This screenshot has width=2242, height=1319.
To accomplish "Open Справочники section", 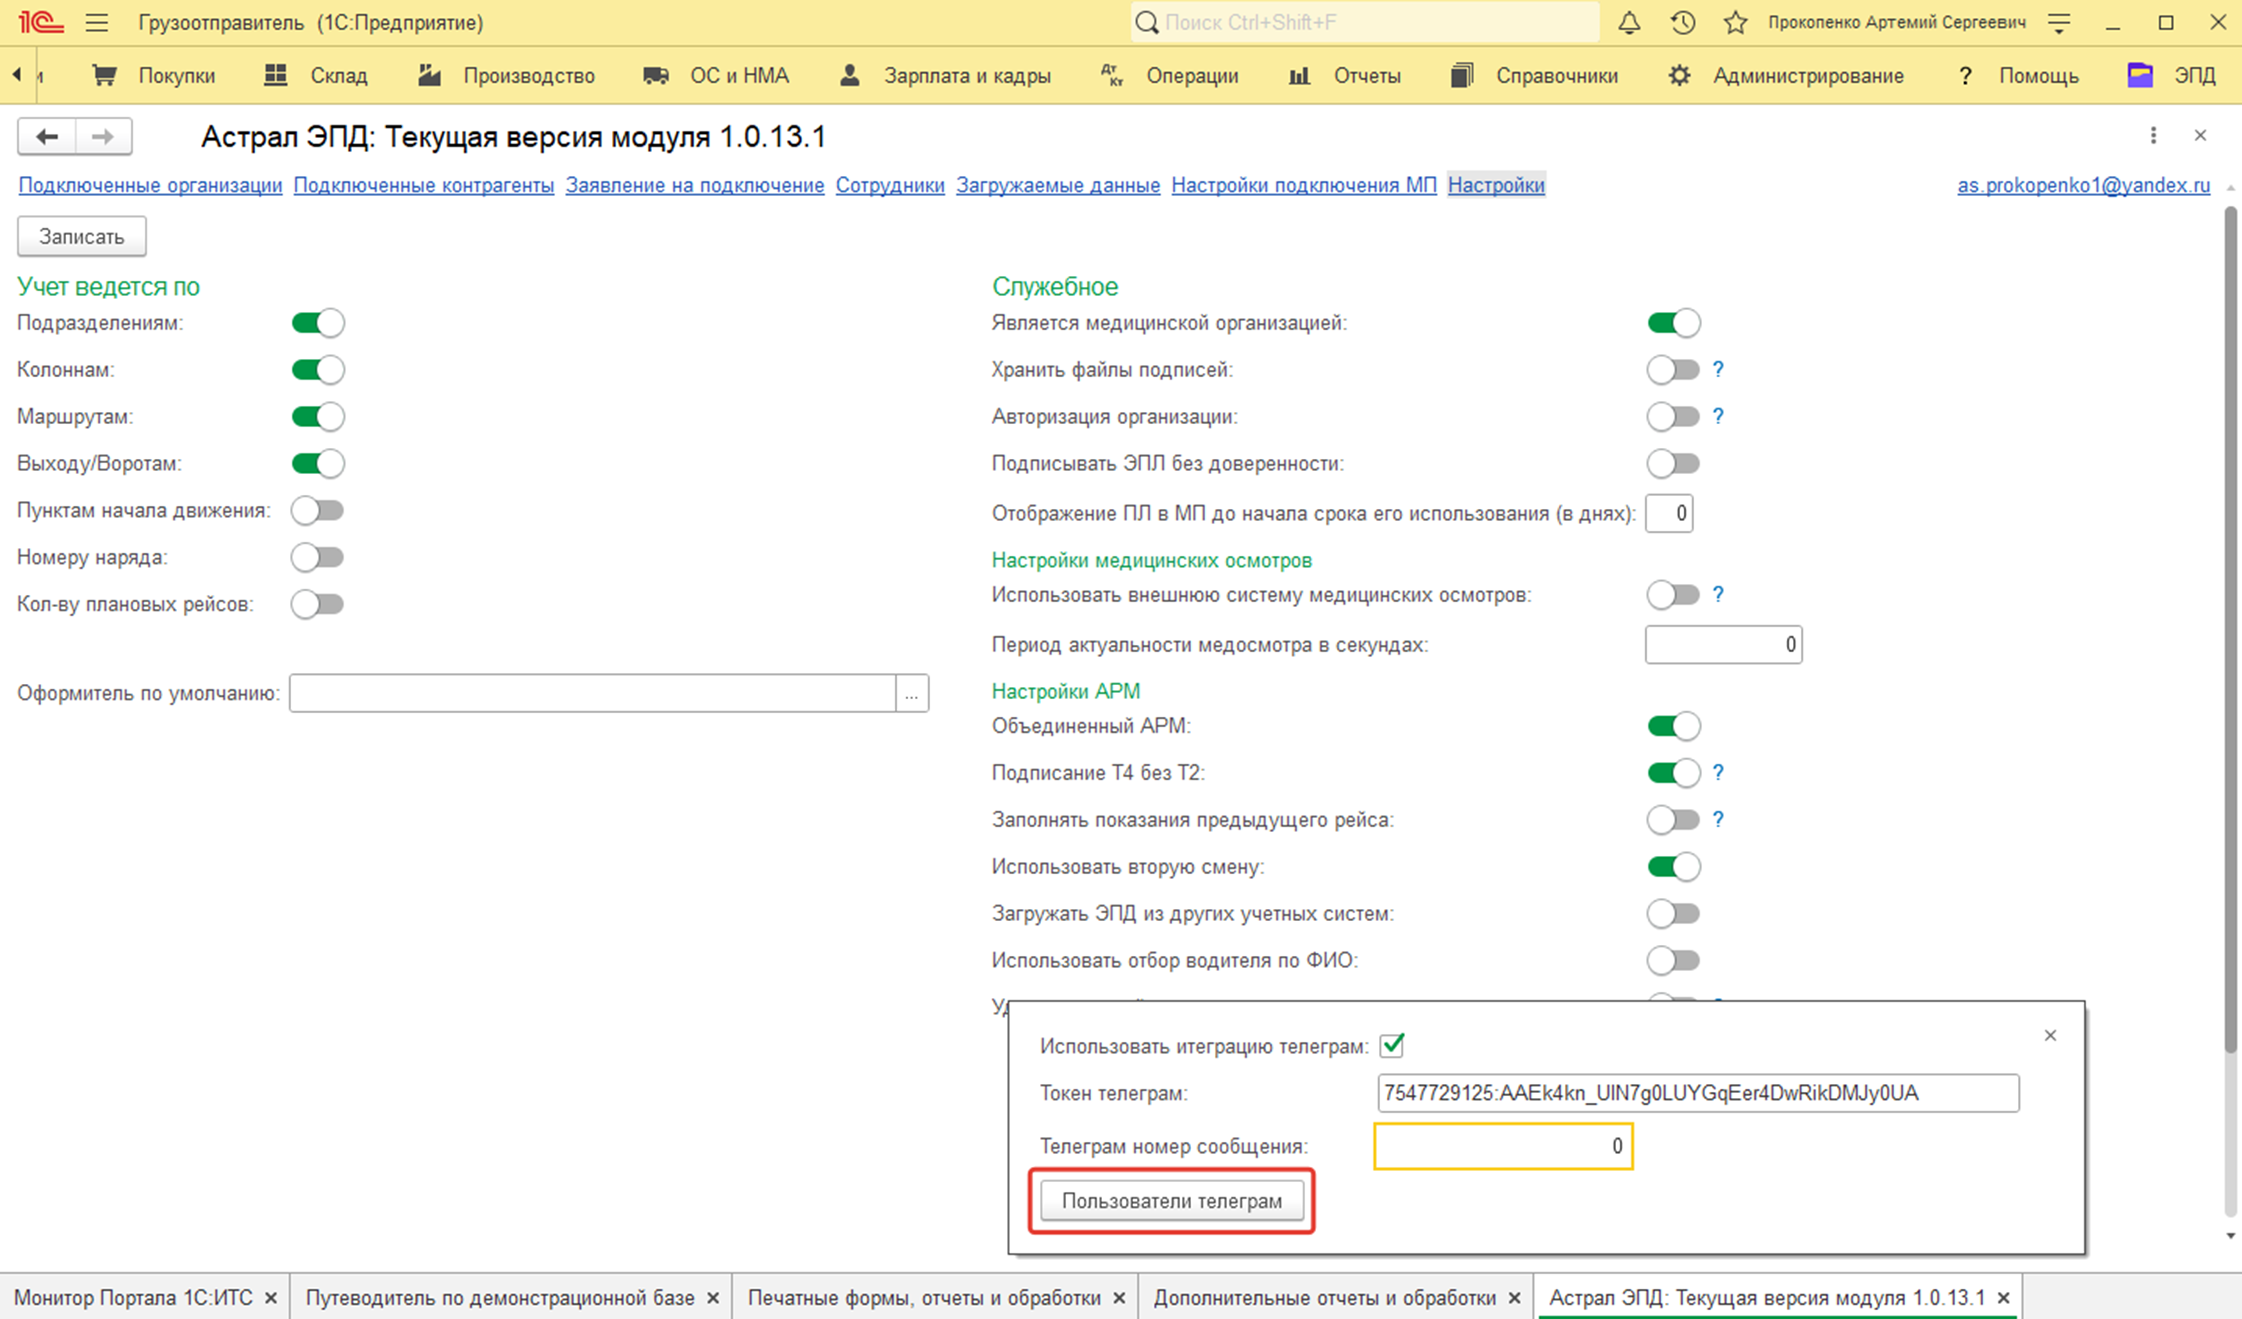I will click(1535, 75).
